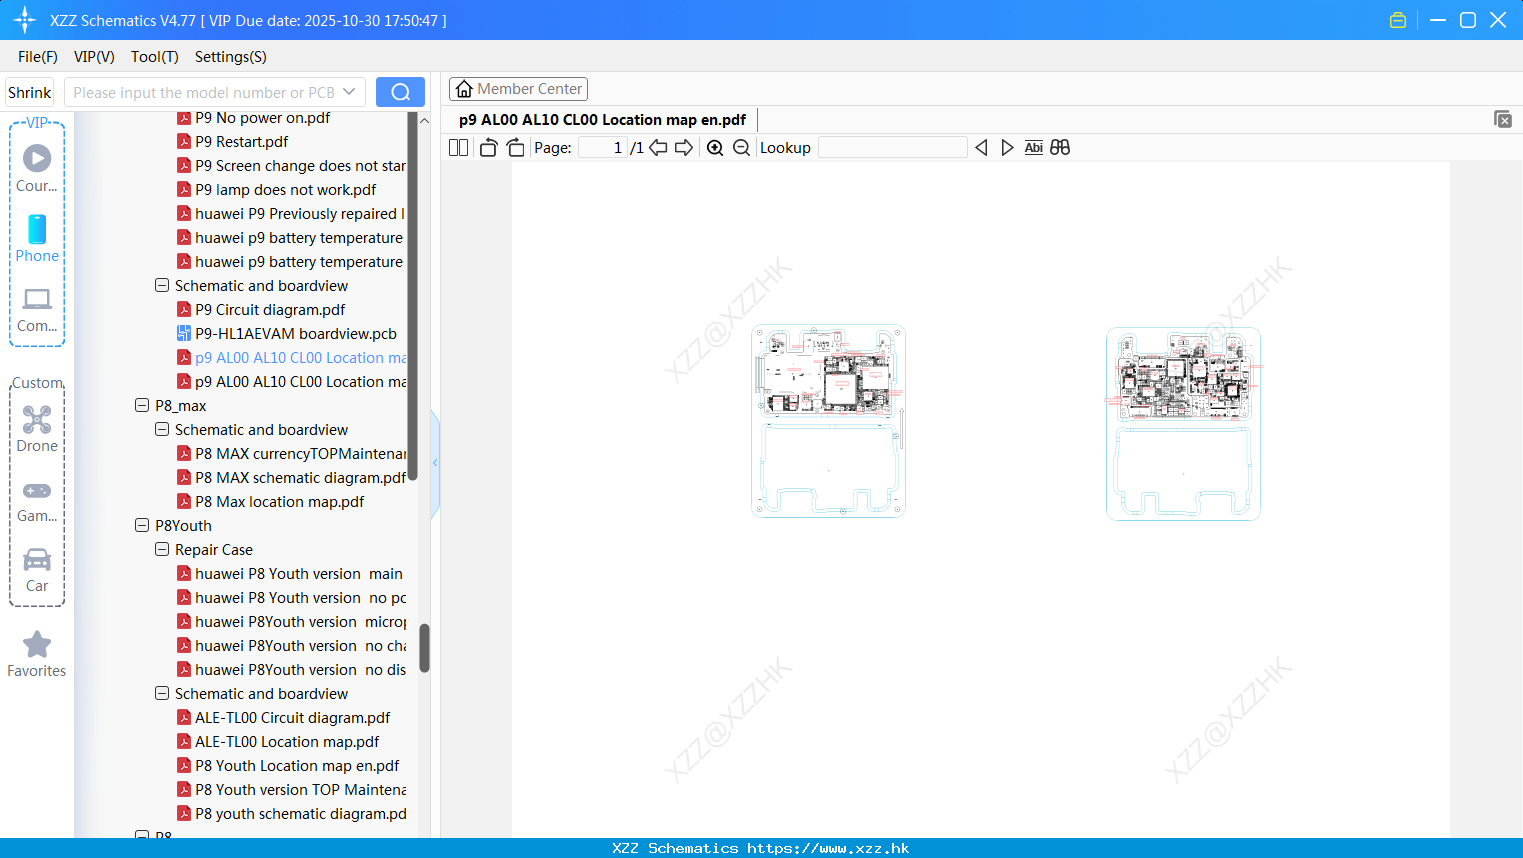Open the model number dropdown

point(349,92)
